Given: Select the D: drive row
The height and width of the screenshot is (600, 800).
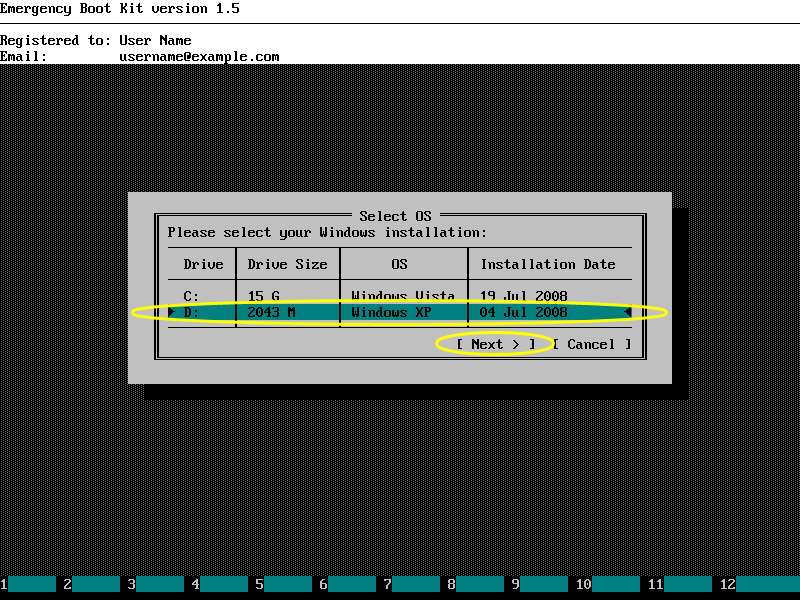Looking at the screenshot, I should coord(399,312).
